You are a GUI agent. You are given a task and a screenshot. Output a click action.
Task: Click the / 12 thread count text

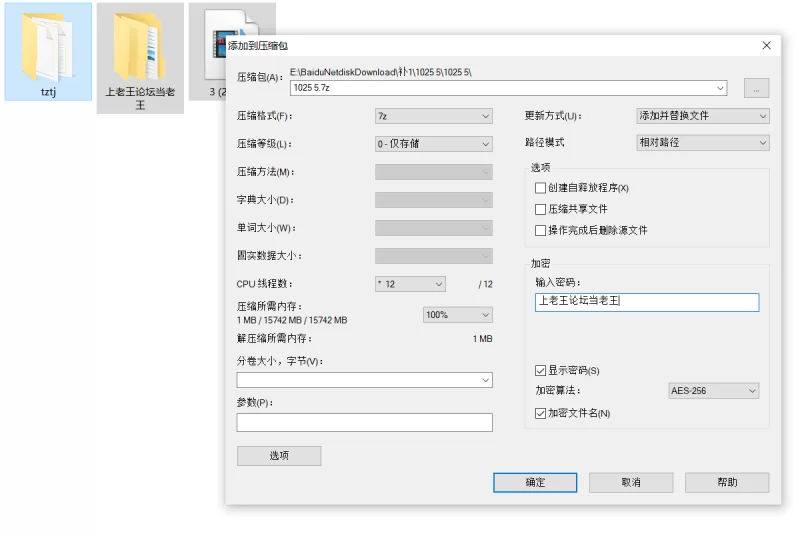[x=485, y=285]
